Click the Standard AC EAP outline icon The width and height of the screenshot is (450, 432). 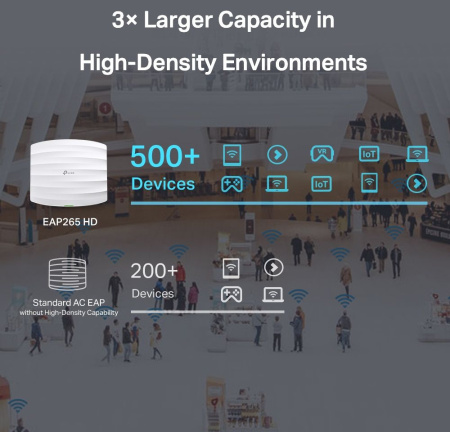click(x=67, y=274)
